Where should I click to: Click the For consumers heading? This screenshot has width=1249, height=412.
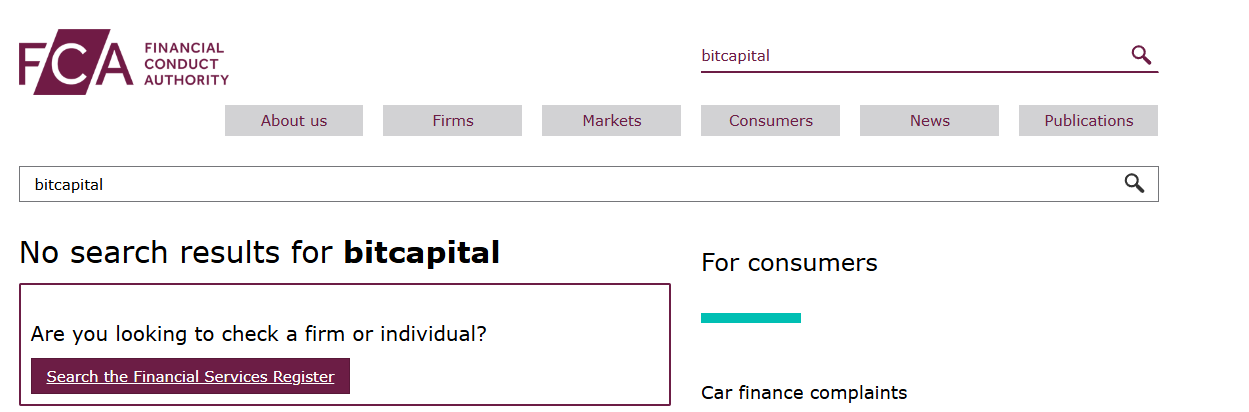789,263
